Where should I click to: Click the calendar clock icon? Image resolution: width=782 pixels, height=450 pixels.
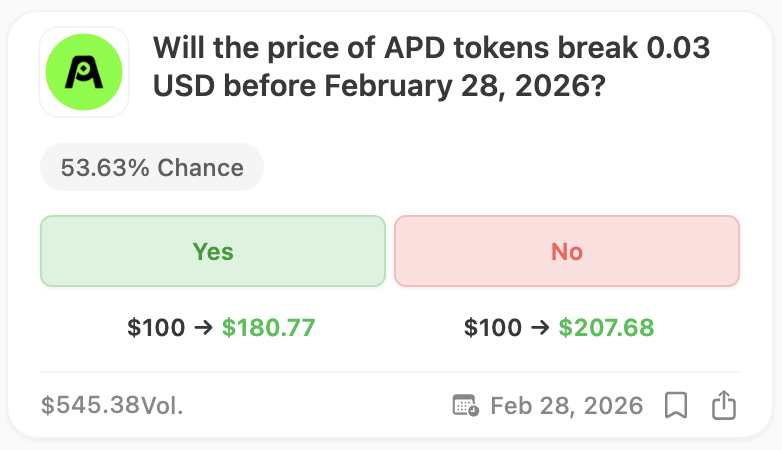(465, 405)
